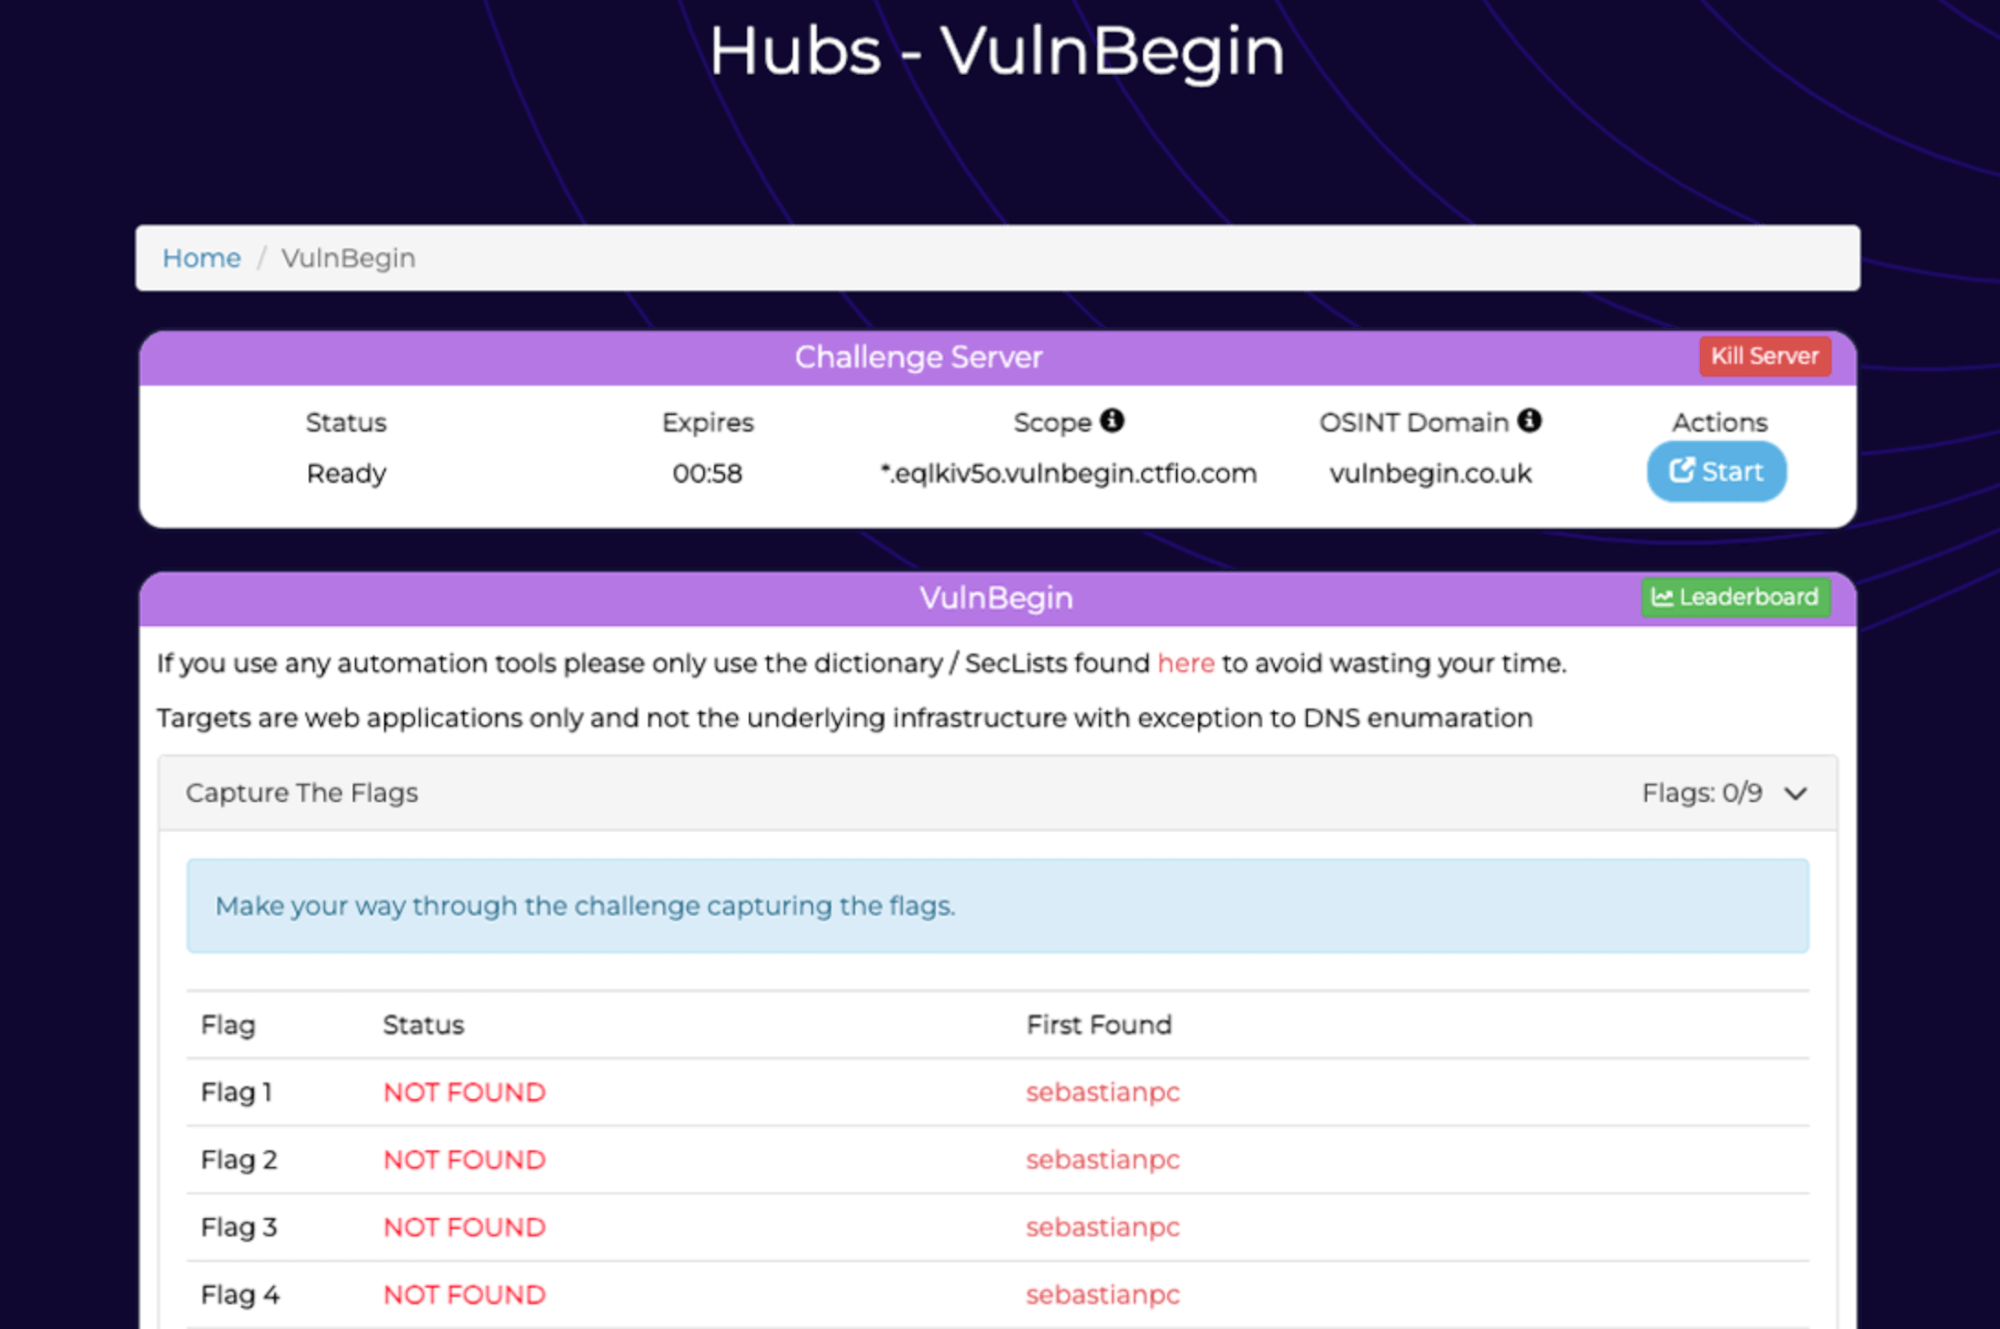Start the challenge server
Viewport: 2000px width, 1329px height.
tap(1716, 471)
